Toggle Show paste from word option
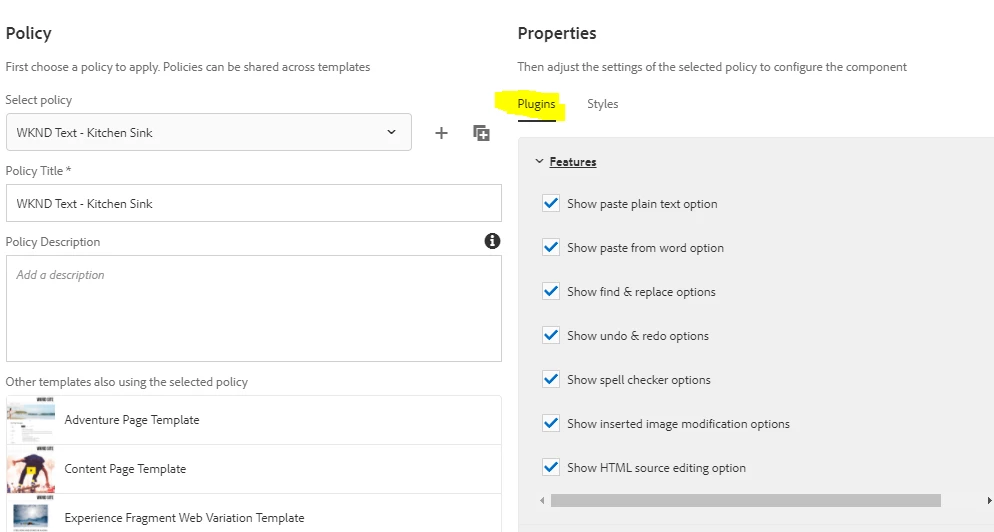 (x=551, y=248)
